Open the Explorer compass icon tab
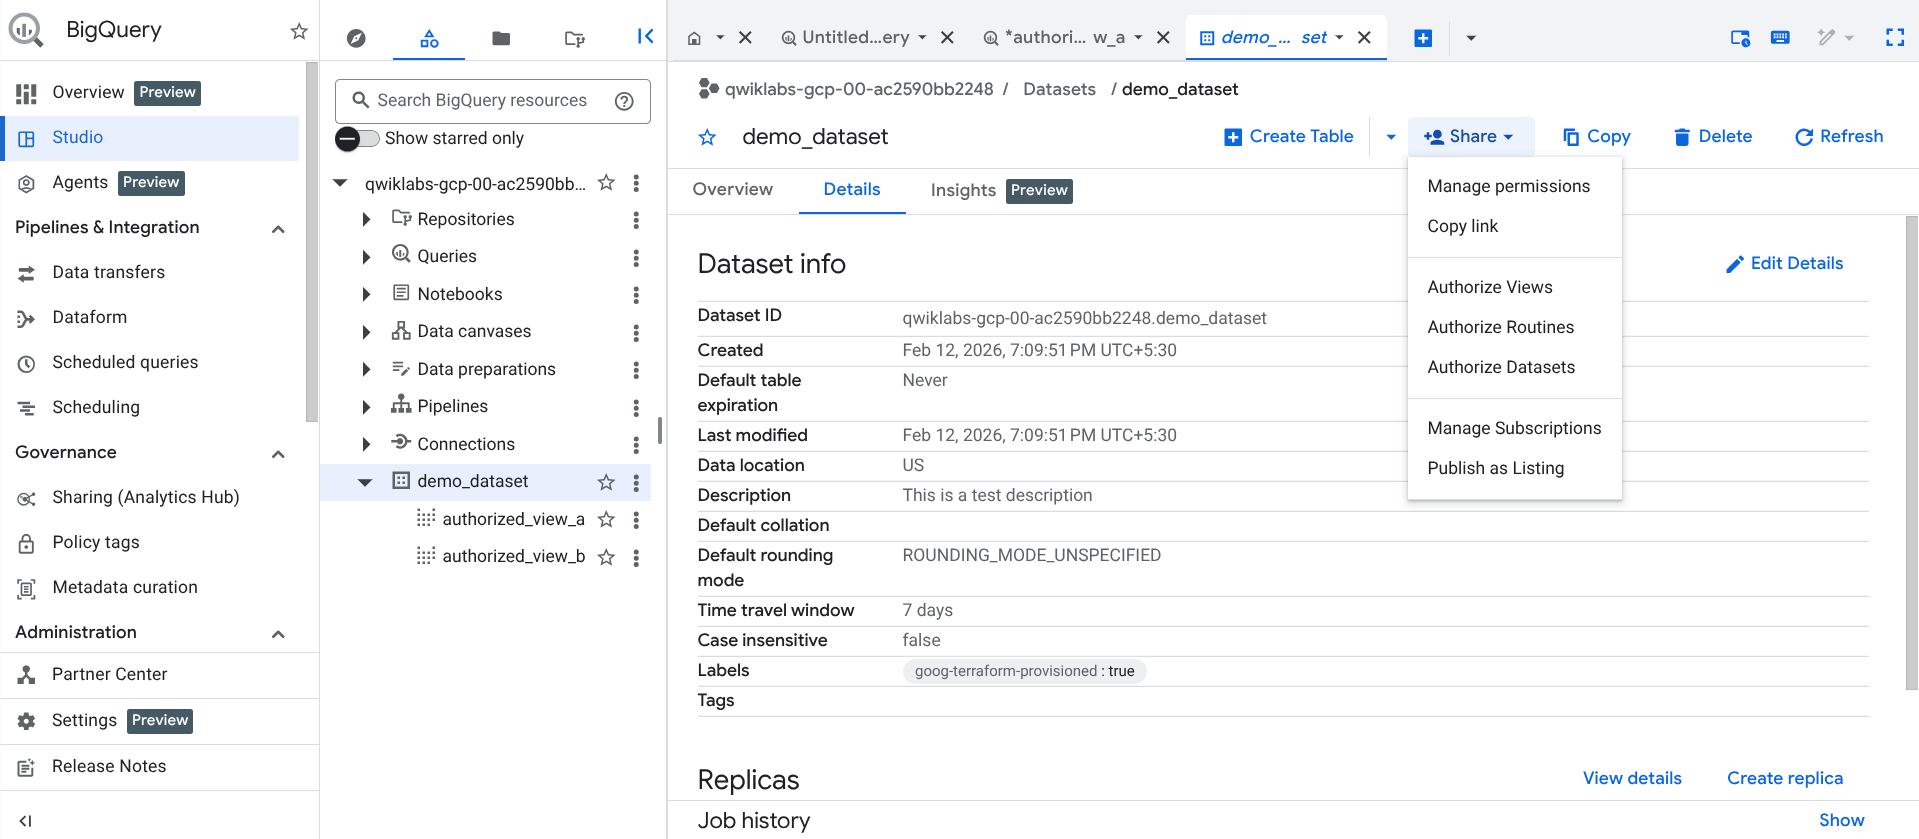The image size is (1919, 839). point(356,38)
